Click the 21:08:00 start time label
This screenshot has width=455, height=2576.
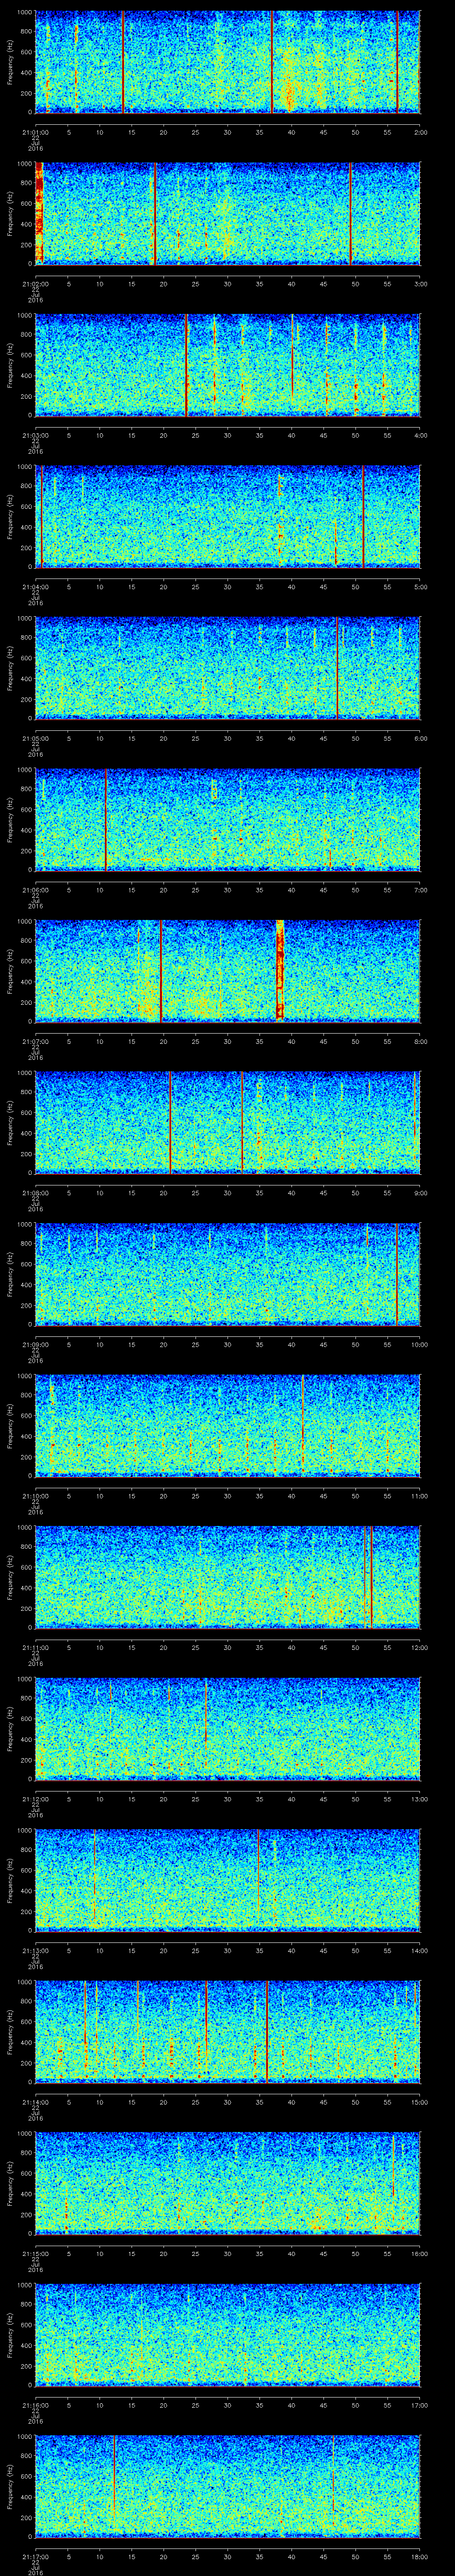tap(35, 1193)
